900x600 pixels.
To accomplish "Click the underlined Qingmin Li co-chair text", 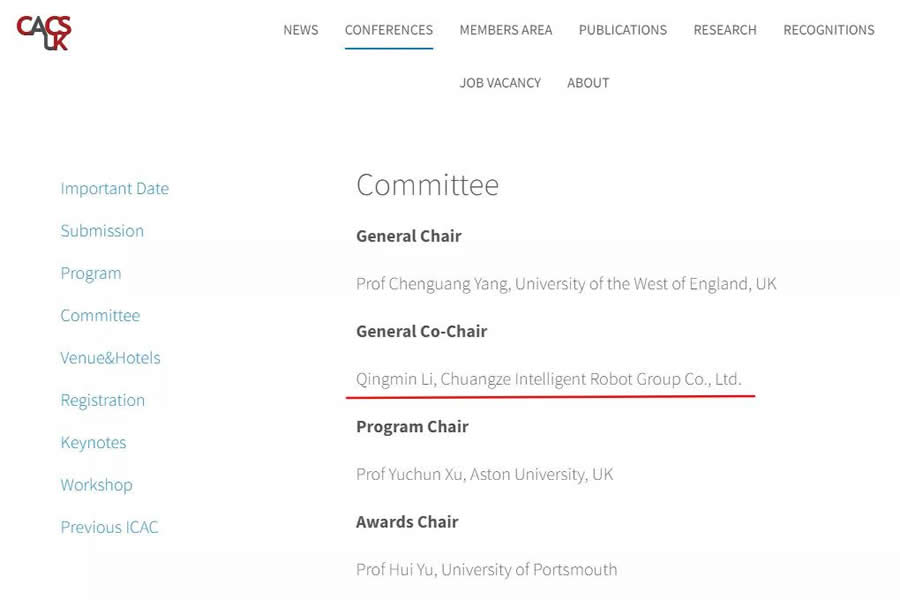I will [x=548, y=379].
